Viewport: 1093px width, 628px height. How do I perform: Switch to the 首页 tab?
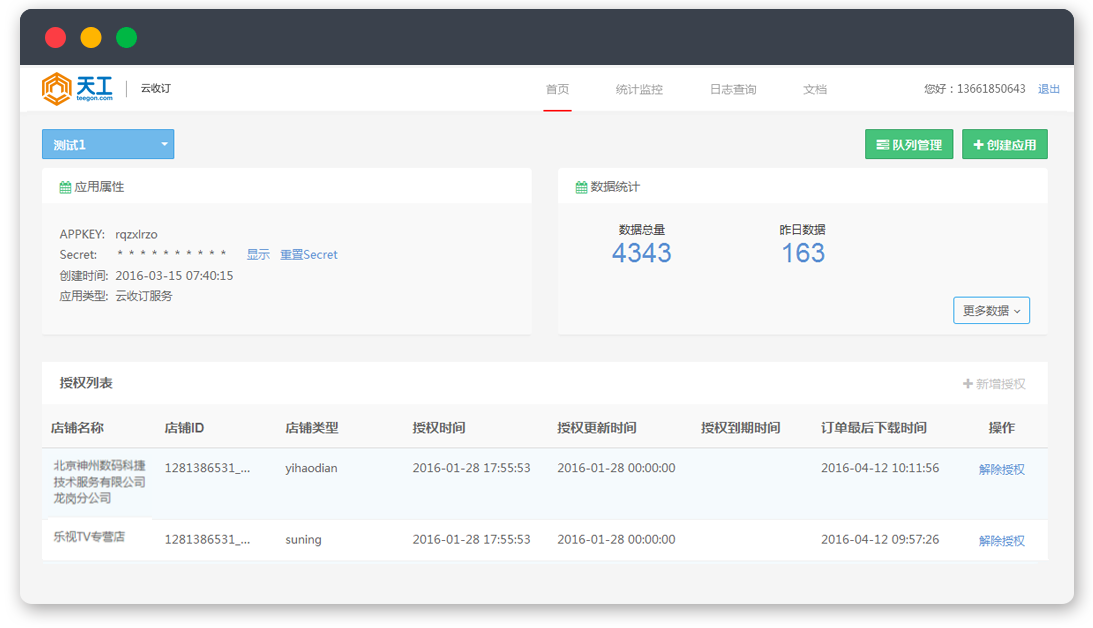(x=557, y=89)
